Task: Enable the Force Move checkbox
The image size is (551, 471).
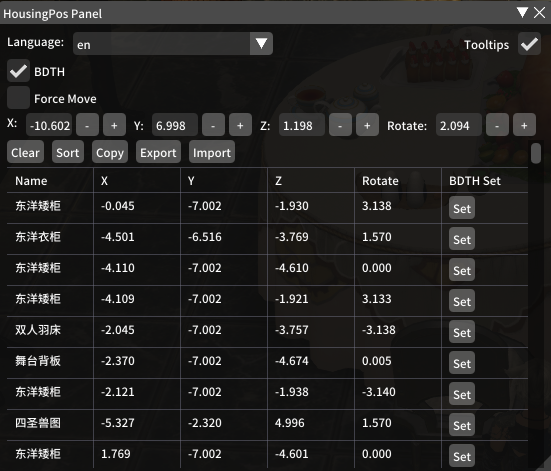Action: pos(18,98)
